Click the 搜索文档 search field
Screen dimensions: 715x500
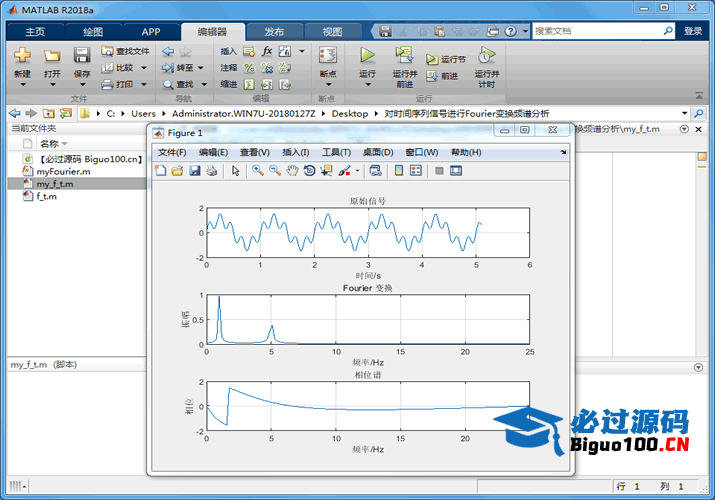(598, 31)
